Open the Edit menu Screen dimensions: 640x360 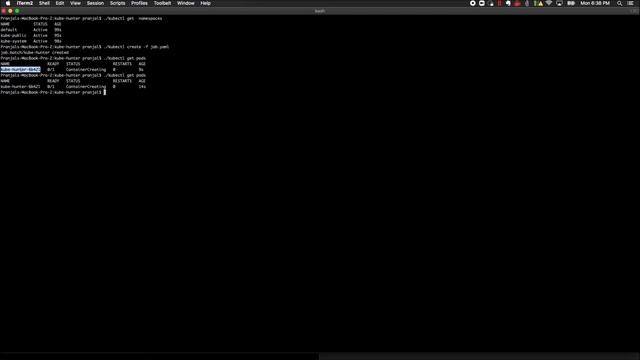pyautogui.click(x=60, y=3)
